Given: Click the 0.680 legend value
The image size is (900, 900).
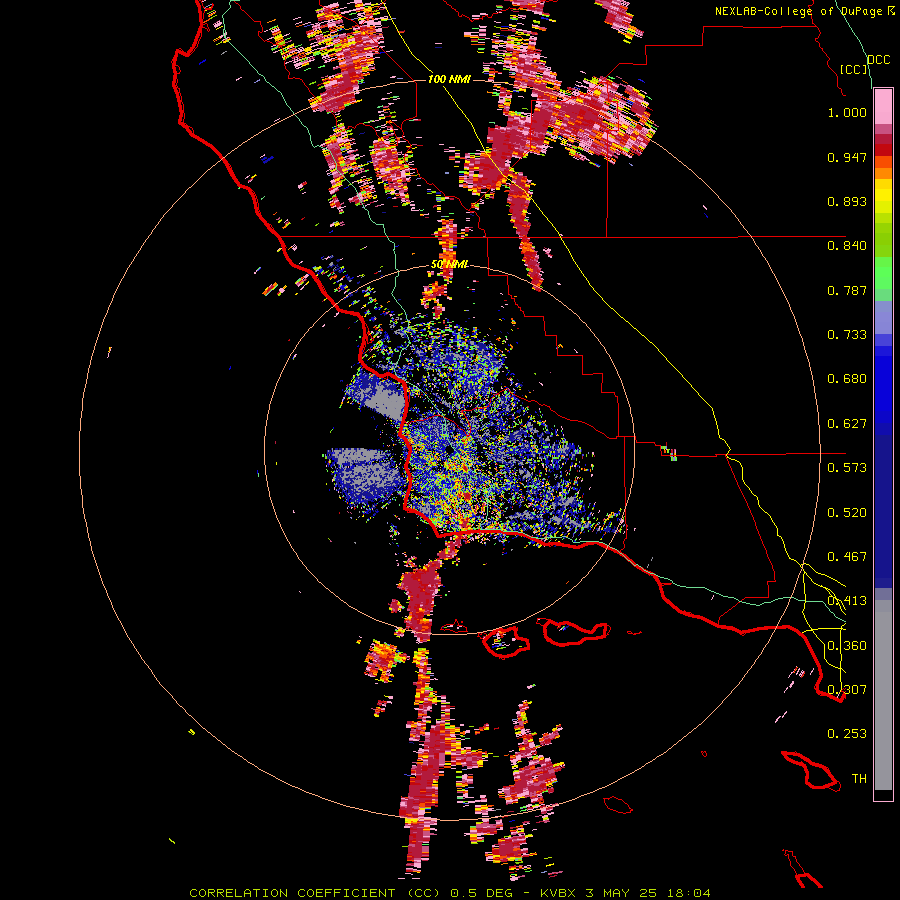Looking at the screenshot, I should pos(847,379).
